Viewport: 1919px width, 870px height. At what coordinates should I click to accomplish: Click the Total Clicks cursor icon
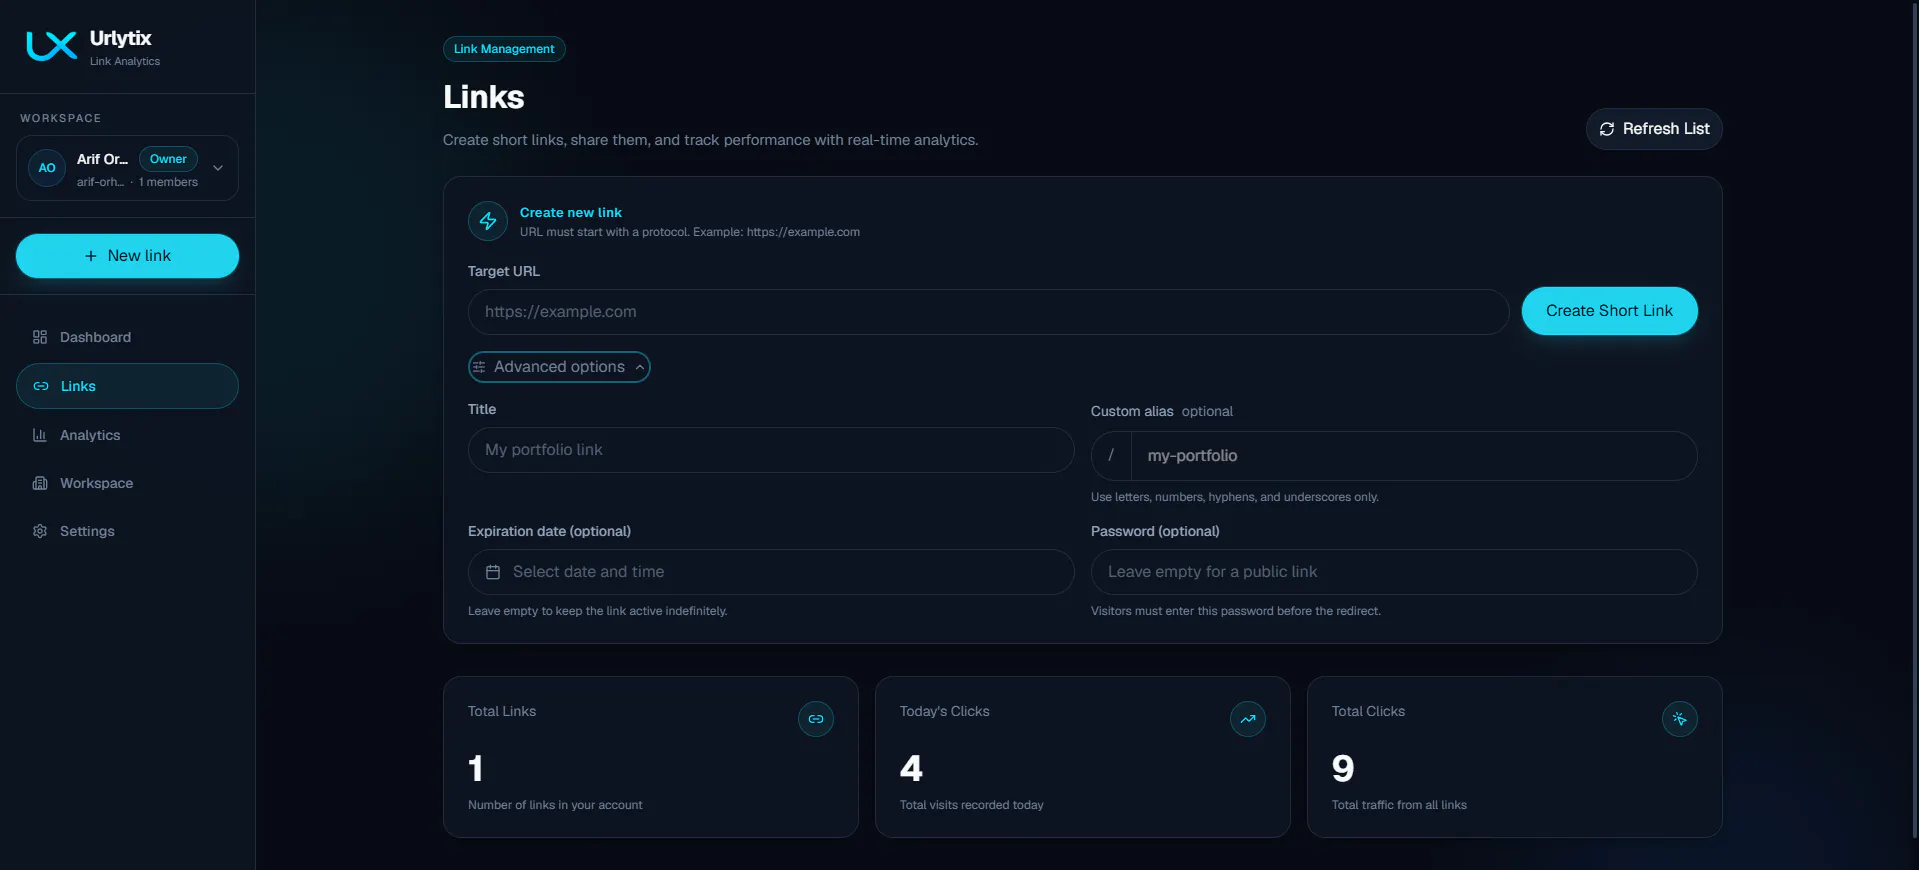tap(1680, 719)
